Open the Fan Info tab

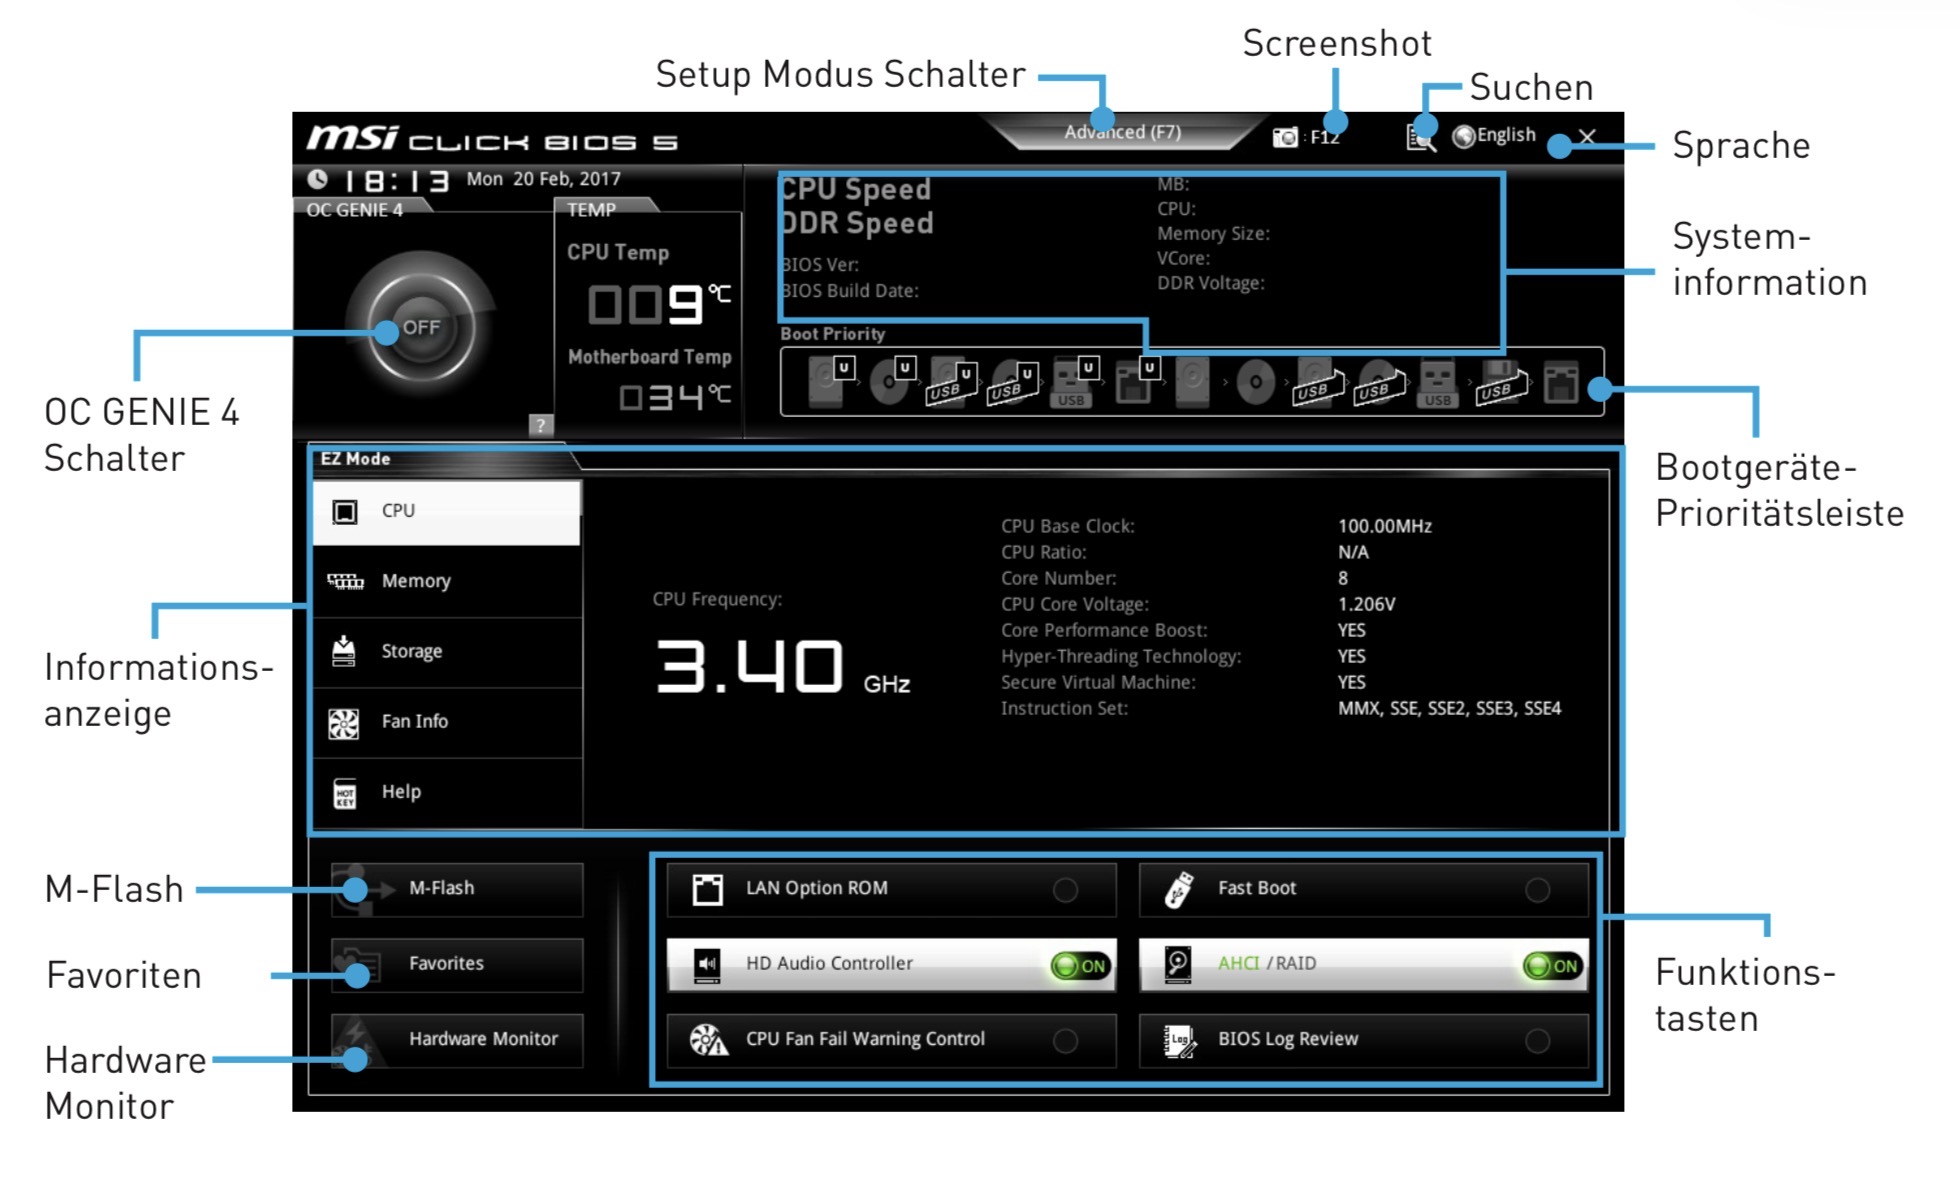(447, 722)
